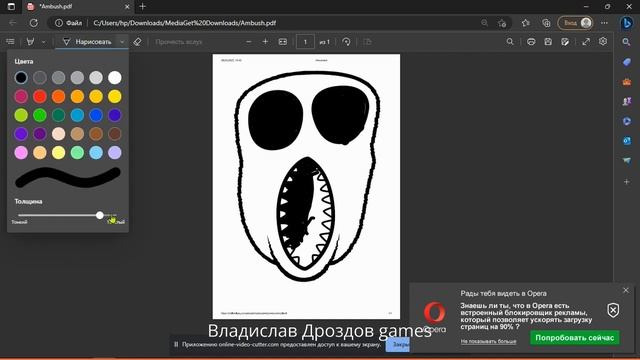Close the Ambush.pdf tab
640x360 pixels.
tap(127, 7)
